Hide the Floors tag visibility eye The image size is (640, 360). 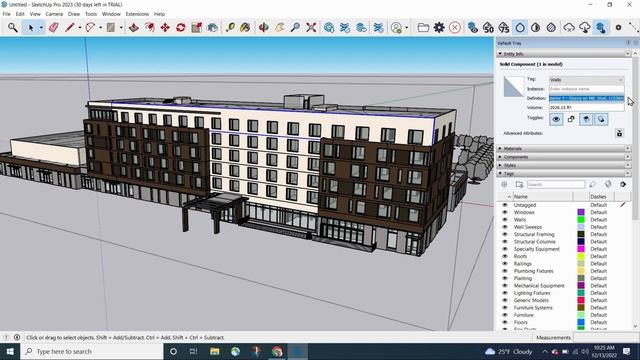tap(505, 322)
